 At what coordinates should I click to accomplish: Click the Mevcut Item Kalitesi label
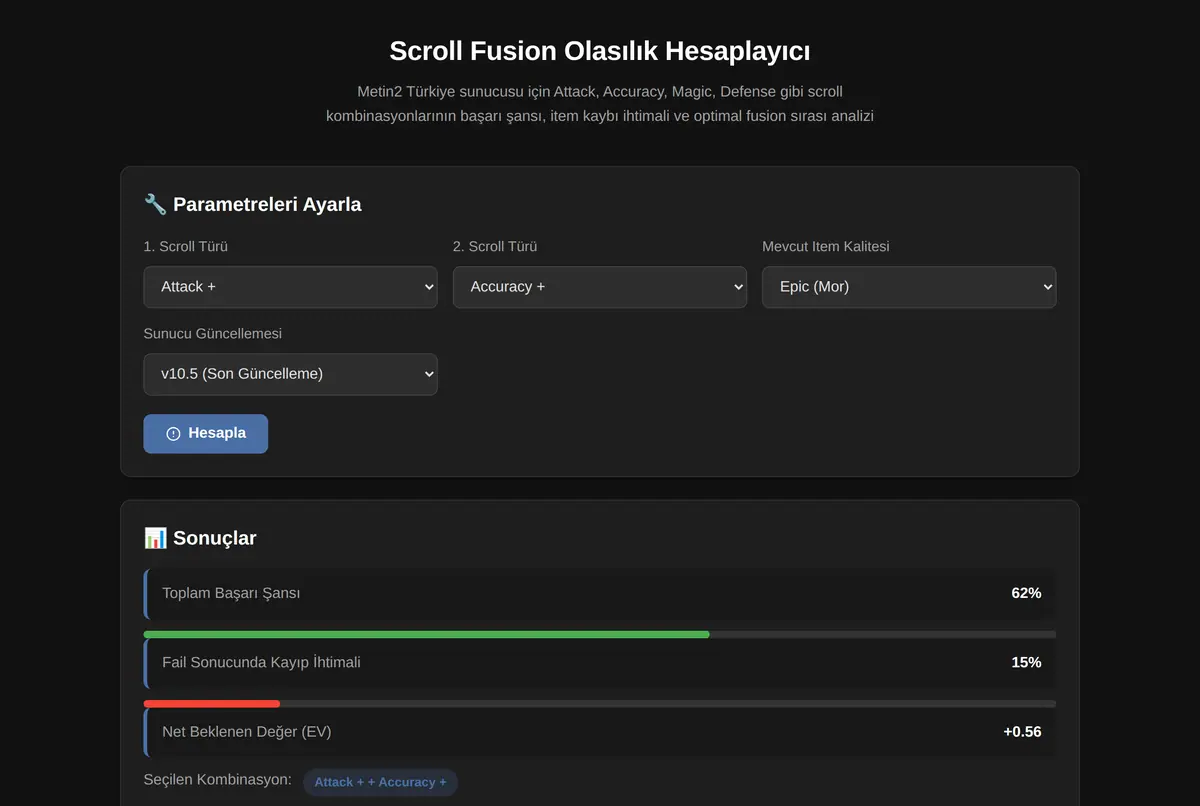(x=826, y=246)
